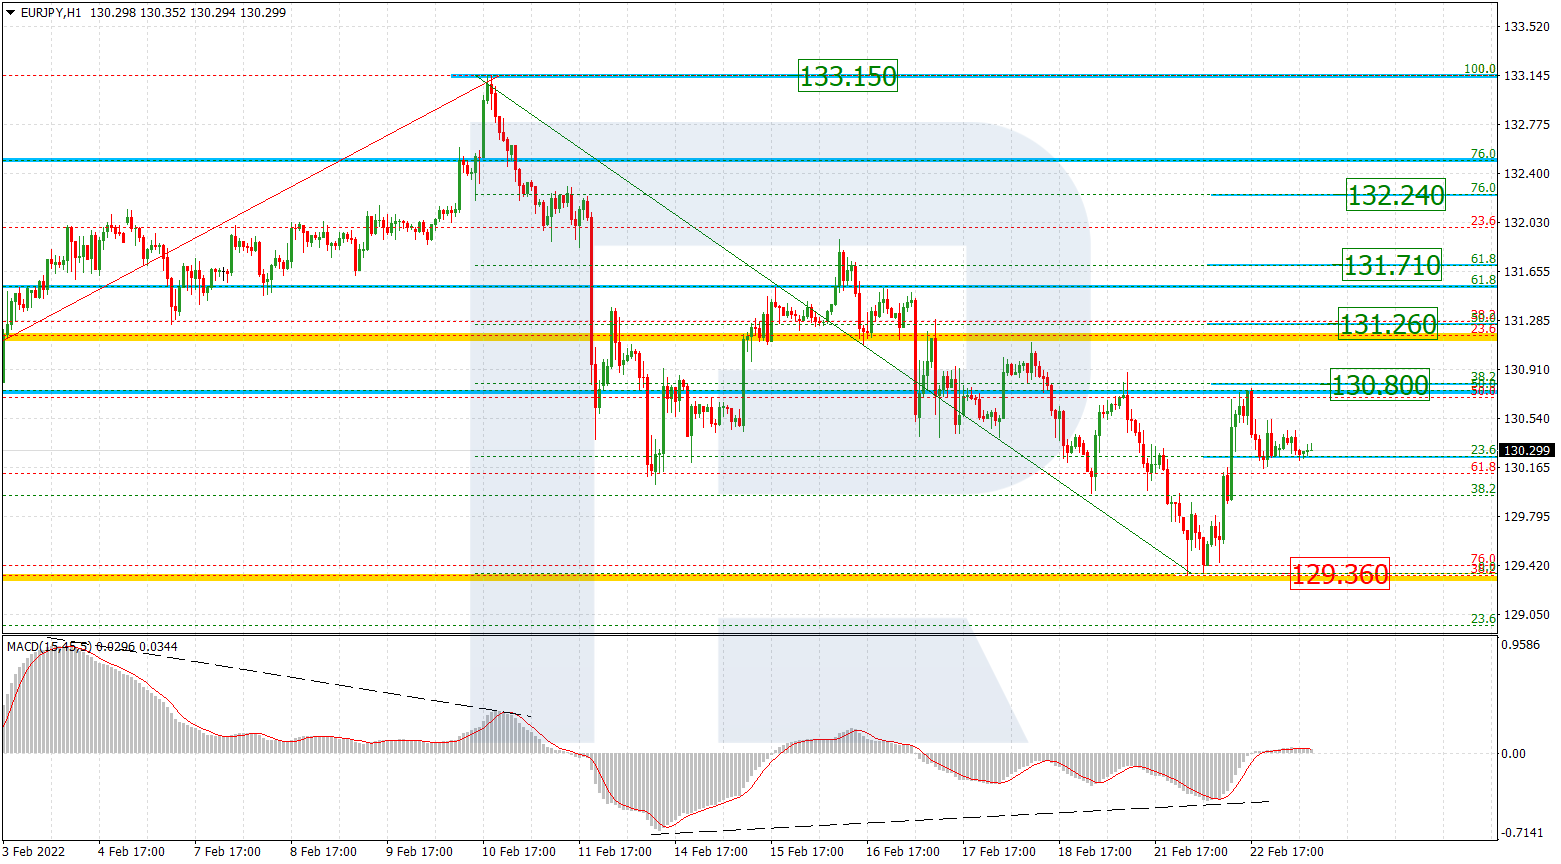Click the current price marker 130.299

click(x=1525, y=451)
